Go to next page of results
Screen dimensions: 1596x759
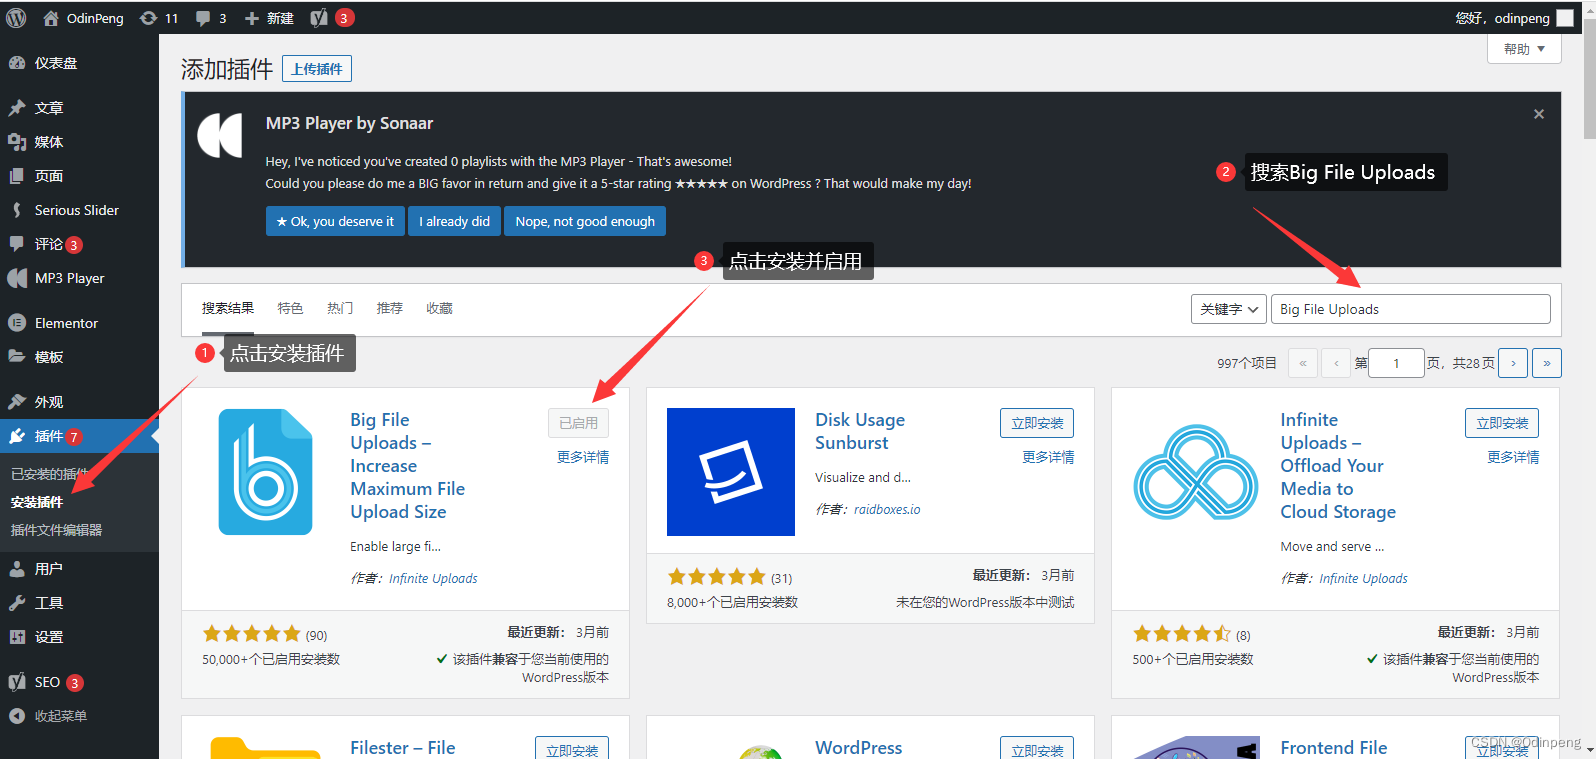pyautogui.click(x=1513, y=363)
